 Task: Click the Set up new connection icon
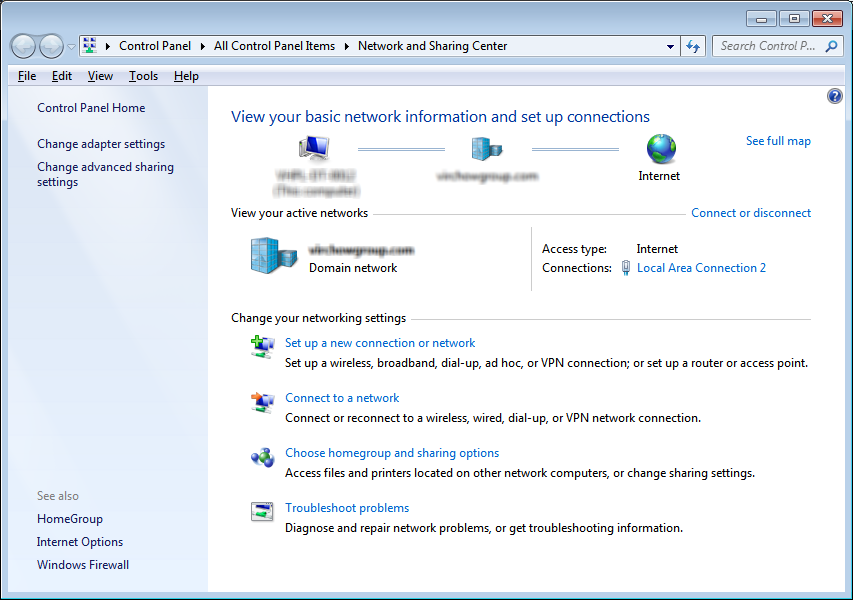pos(262,347)
